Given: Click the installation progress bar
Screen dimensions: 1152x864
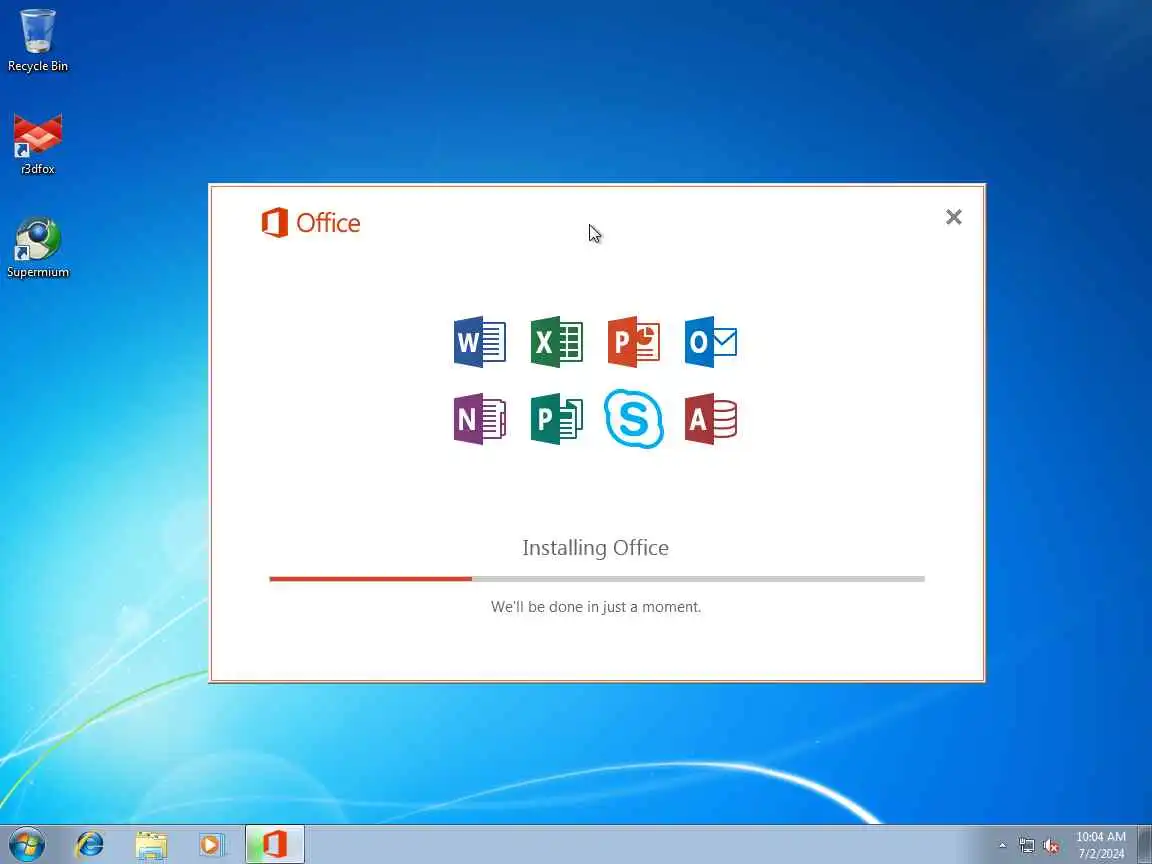Looking at the screenshot, I should [x=597, y=579].
